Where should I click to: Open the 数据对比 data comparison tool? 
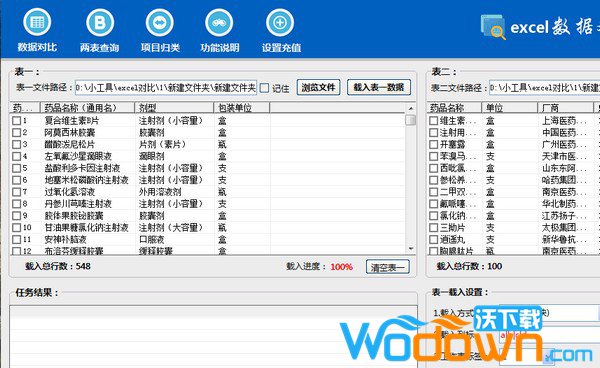point(37,31)
